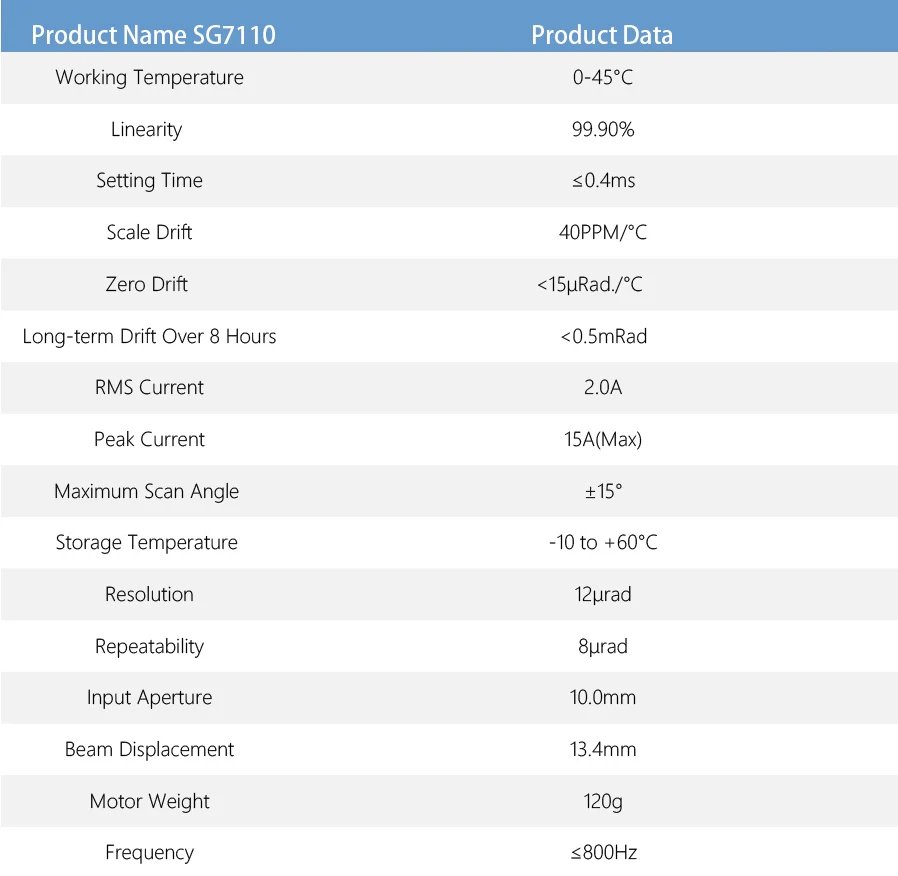Select the Peak Current label
This screenshot has width=898, height=876.
tap(149, 440)
